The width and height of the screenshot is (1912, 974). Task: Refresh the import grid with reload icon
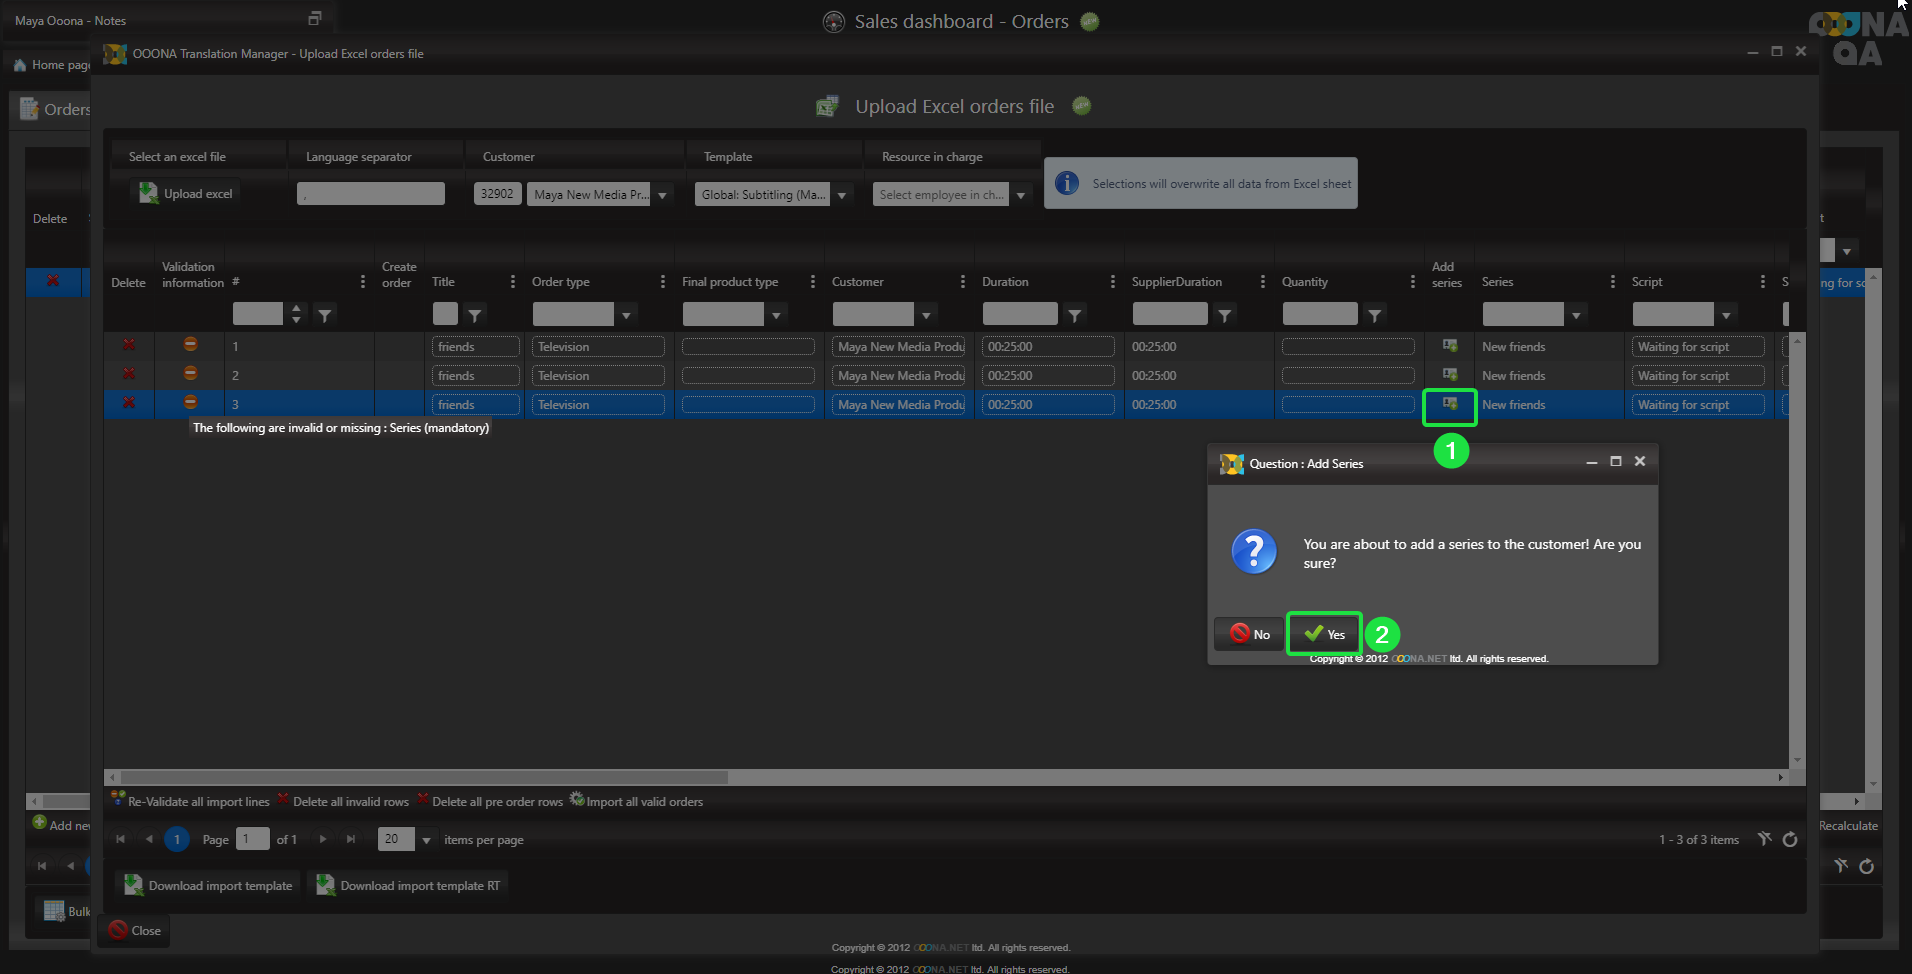(x=1790, y=839)
